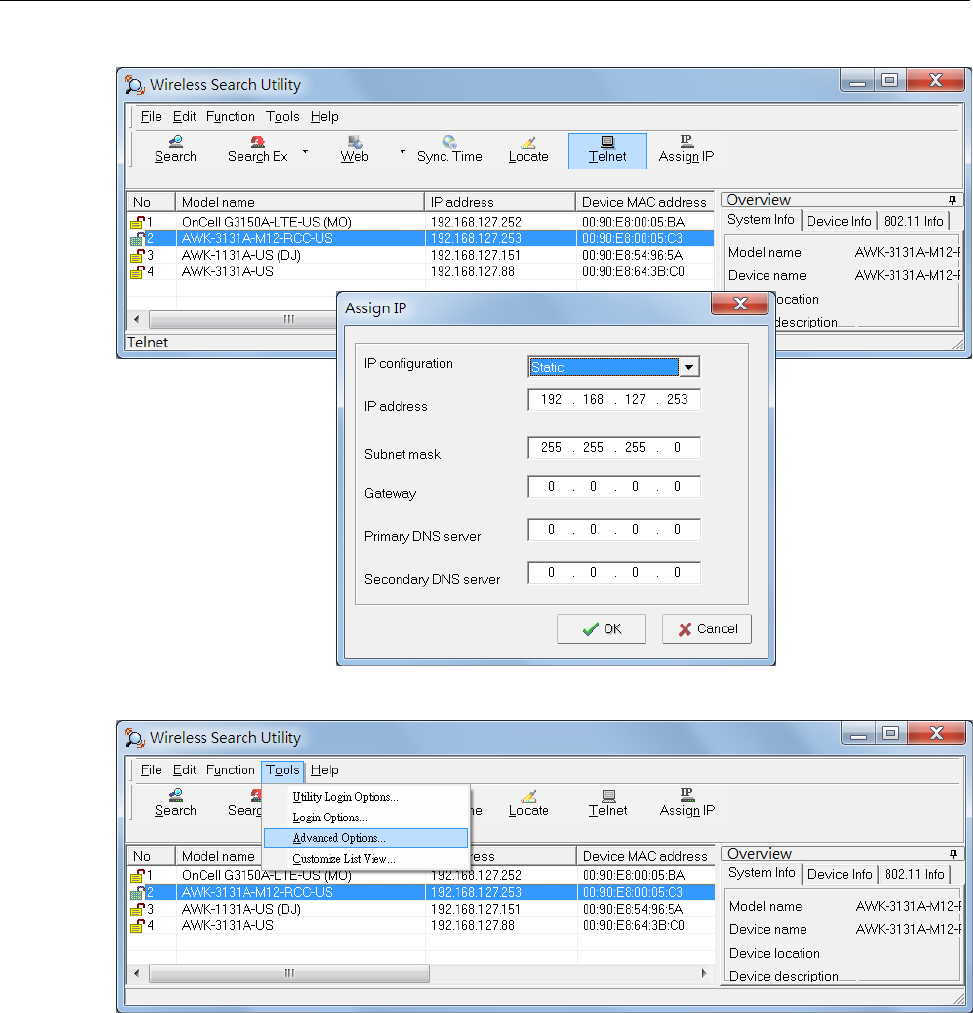Viewport: 973px width, 1013px height.
Task: Pin the Overview panel in lower window
Action: tap(953, 853)
